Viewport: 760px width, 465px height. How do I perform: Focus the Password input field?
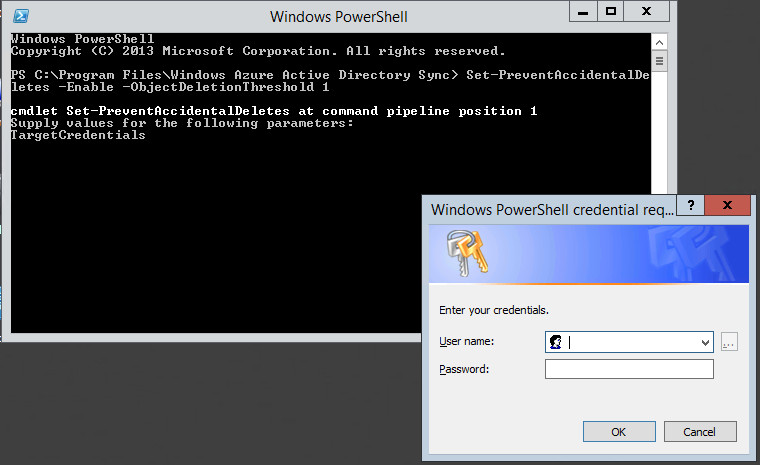coord(629,369)
